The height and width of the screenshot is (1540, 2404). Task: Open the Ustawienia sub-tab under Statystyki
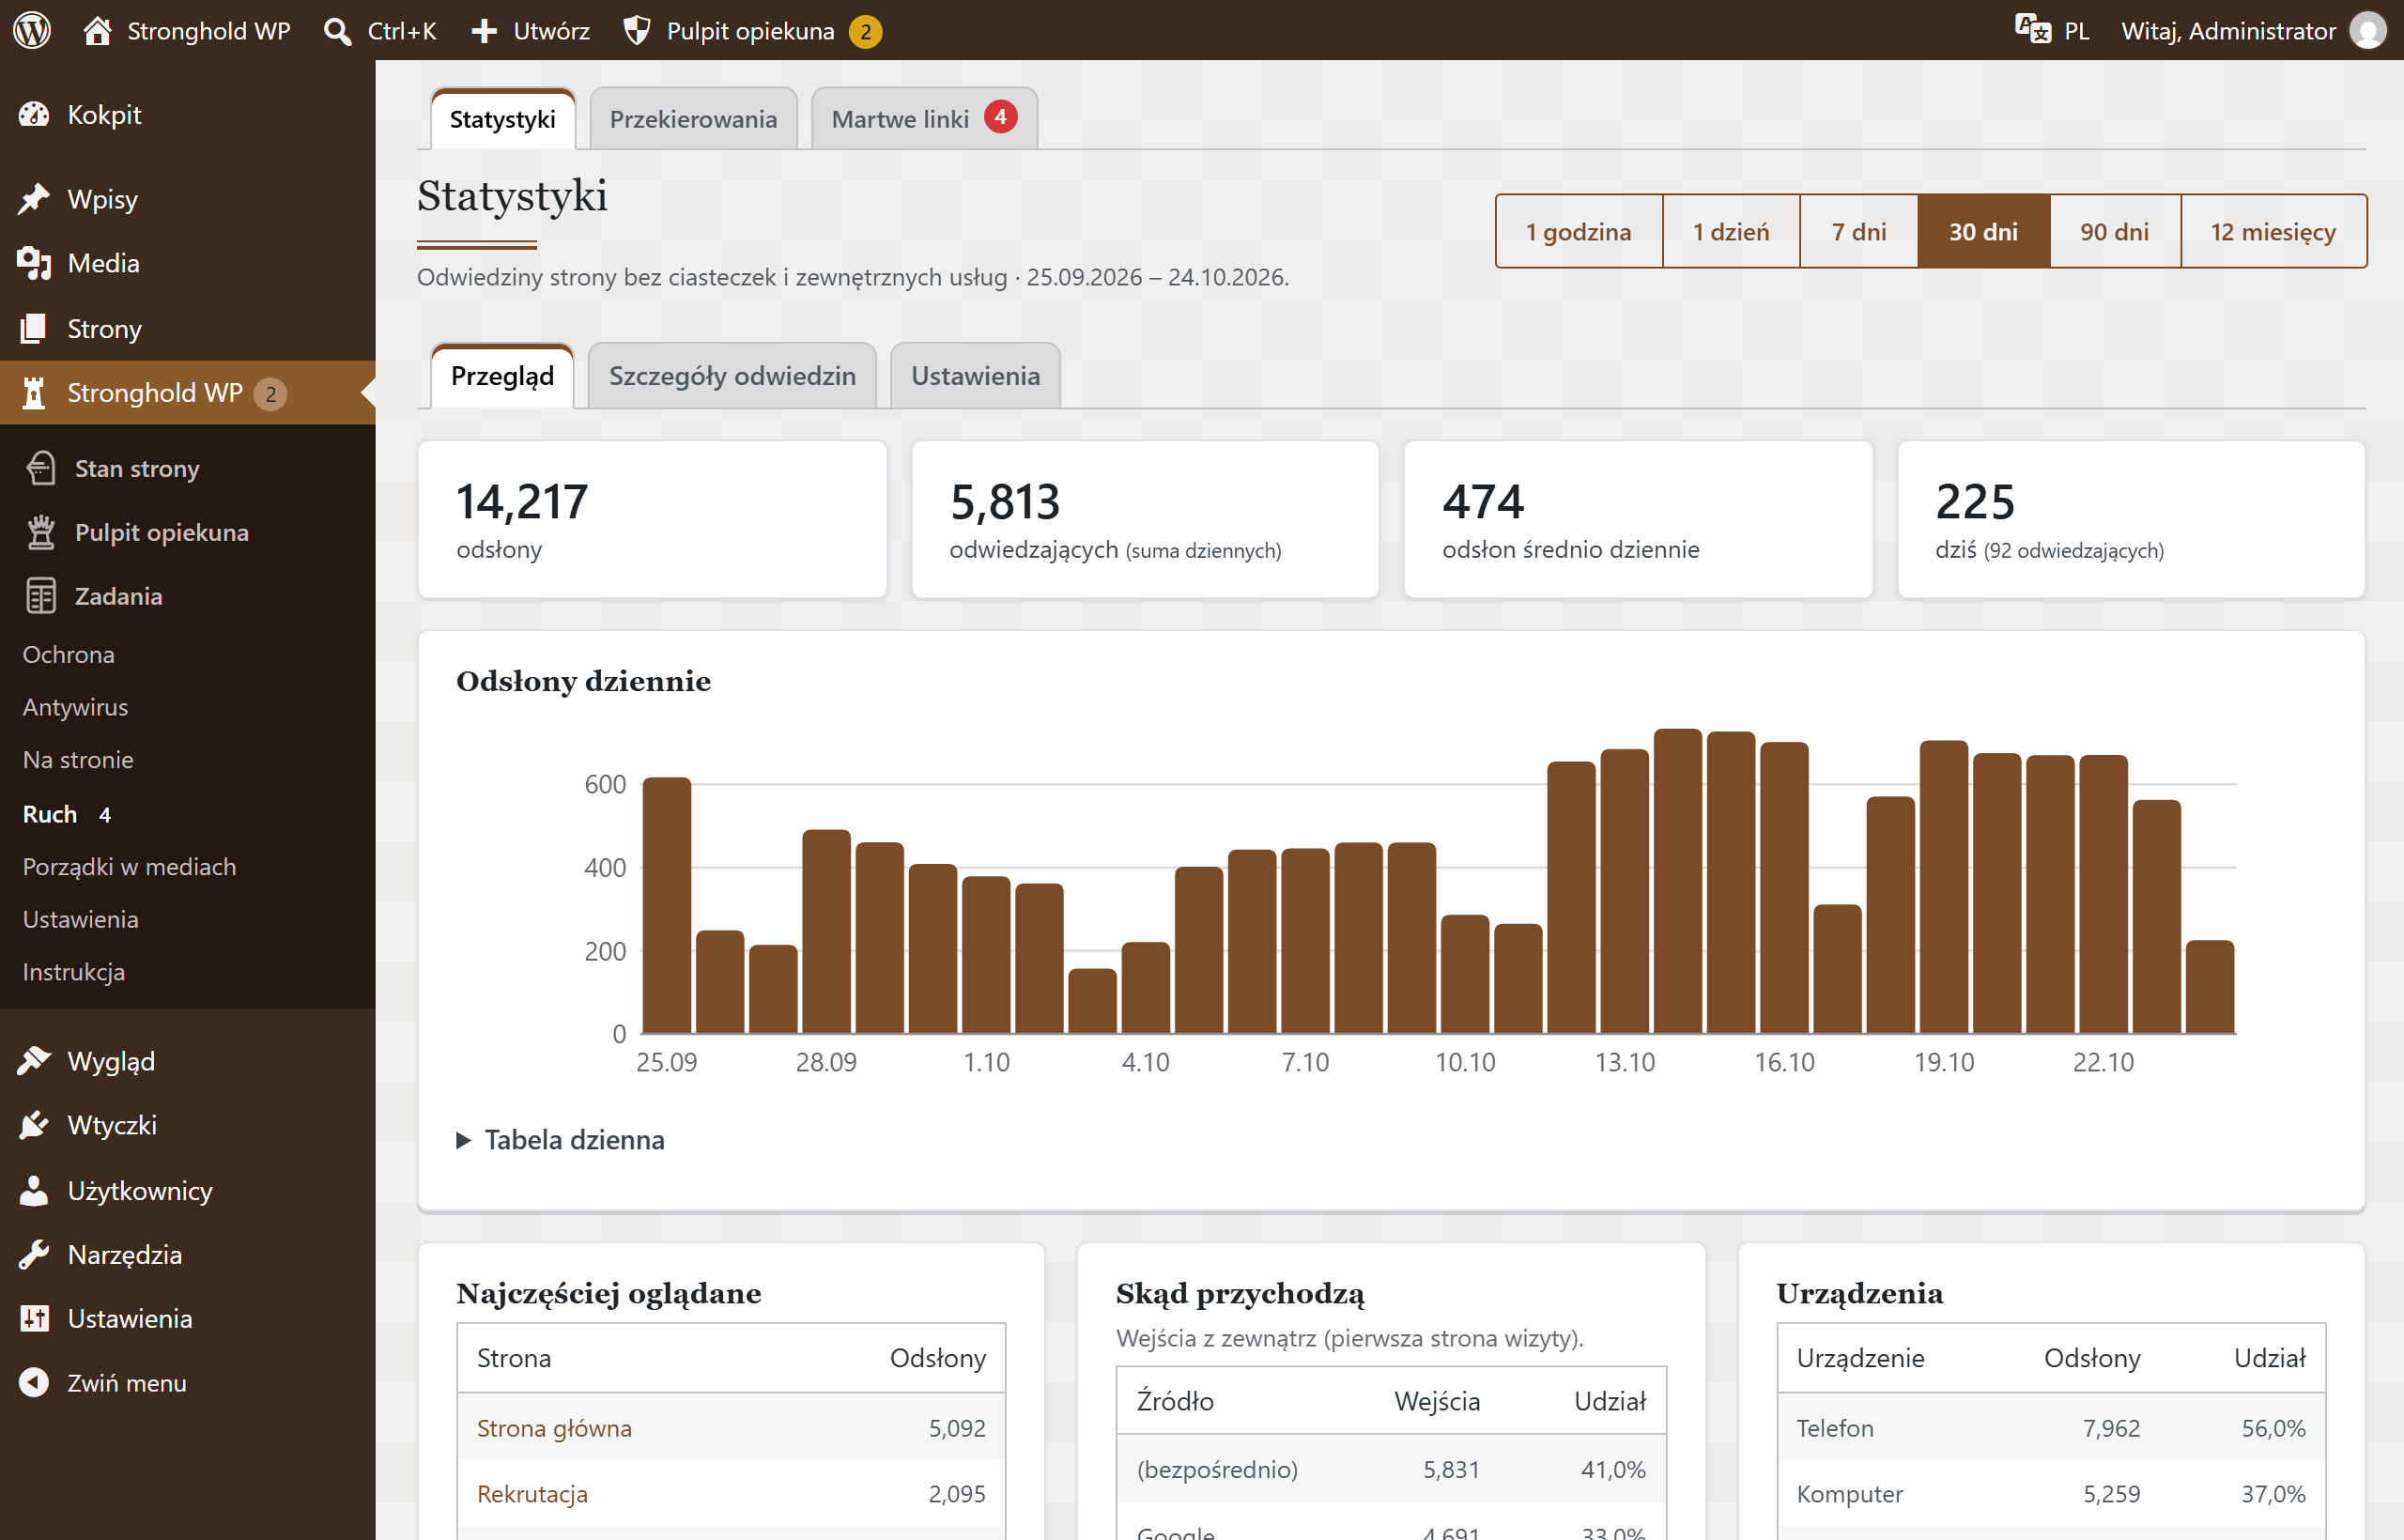tap(975, 376)
